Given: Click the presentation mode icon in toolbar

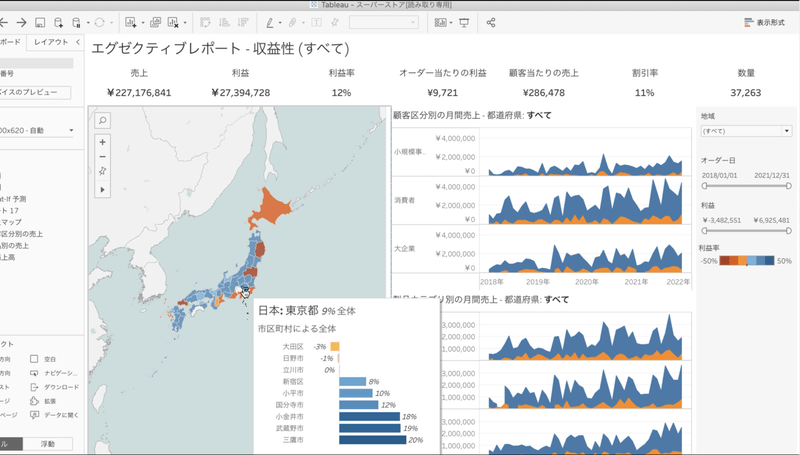Looking at the screenshot, I should 464,22.
